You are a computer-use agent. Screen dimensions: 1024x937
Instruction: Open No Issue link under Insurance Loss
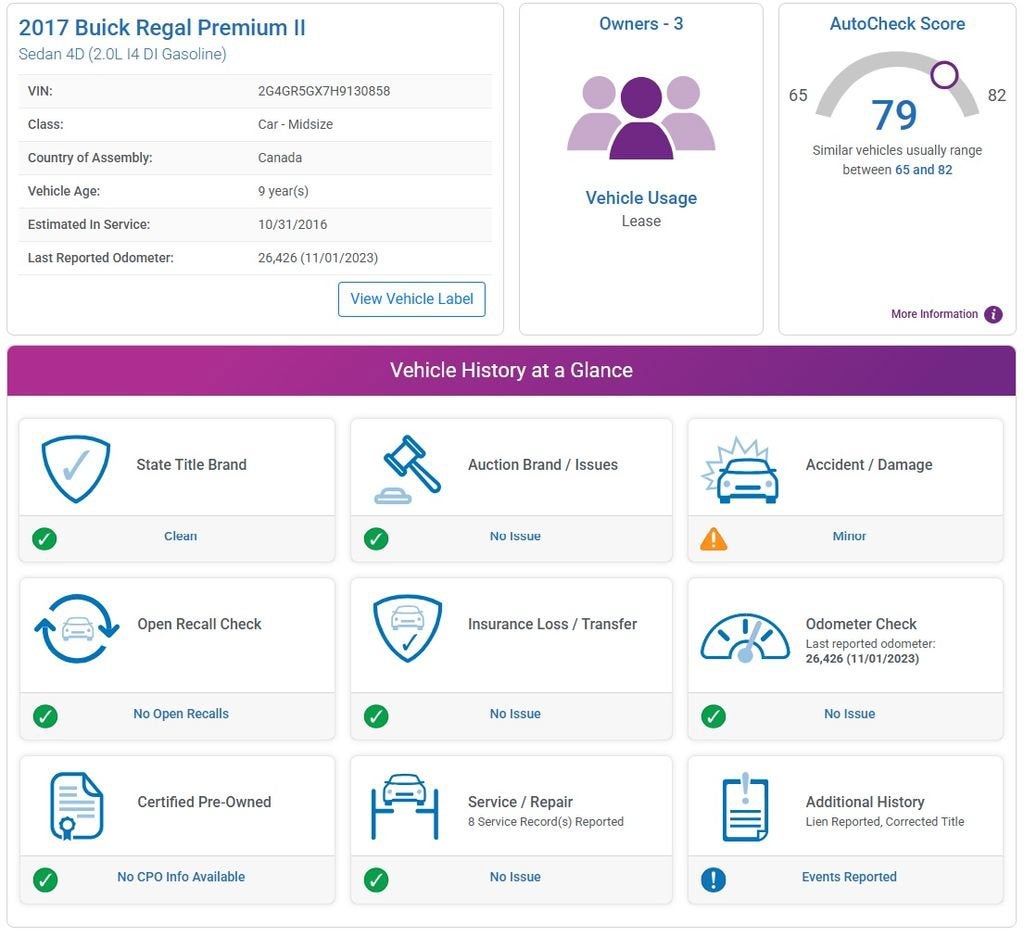(x=515, y=714)
